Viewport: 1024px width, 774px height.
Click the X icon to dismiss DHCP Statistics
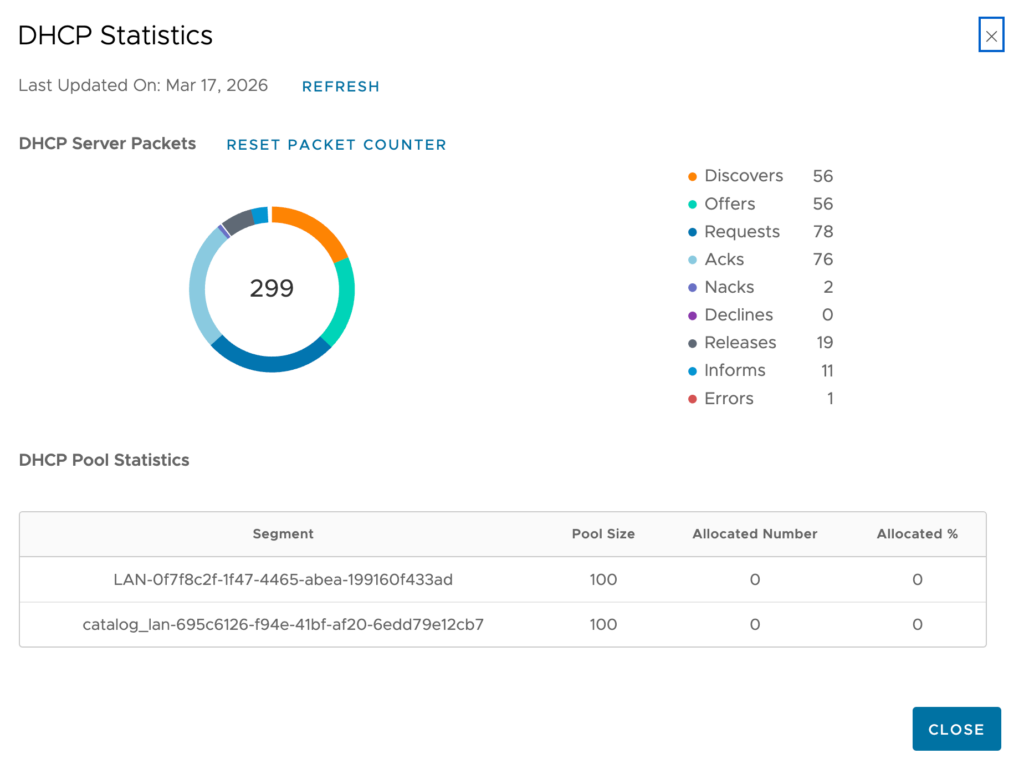(x=990, y=36)
